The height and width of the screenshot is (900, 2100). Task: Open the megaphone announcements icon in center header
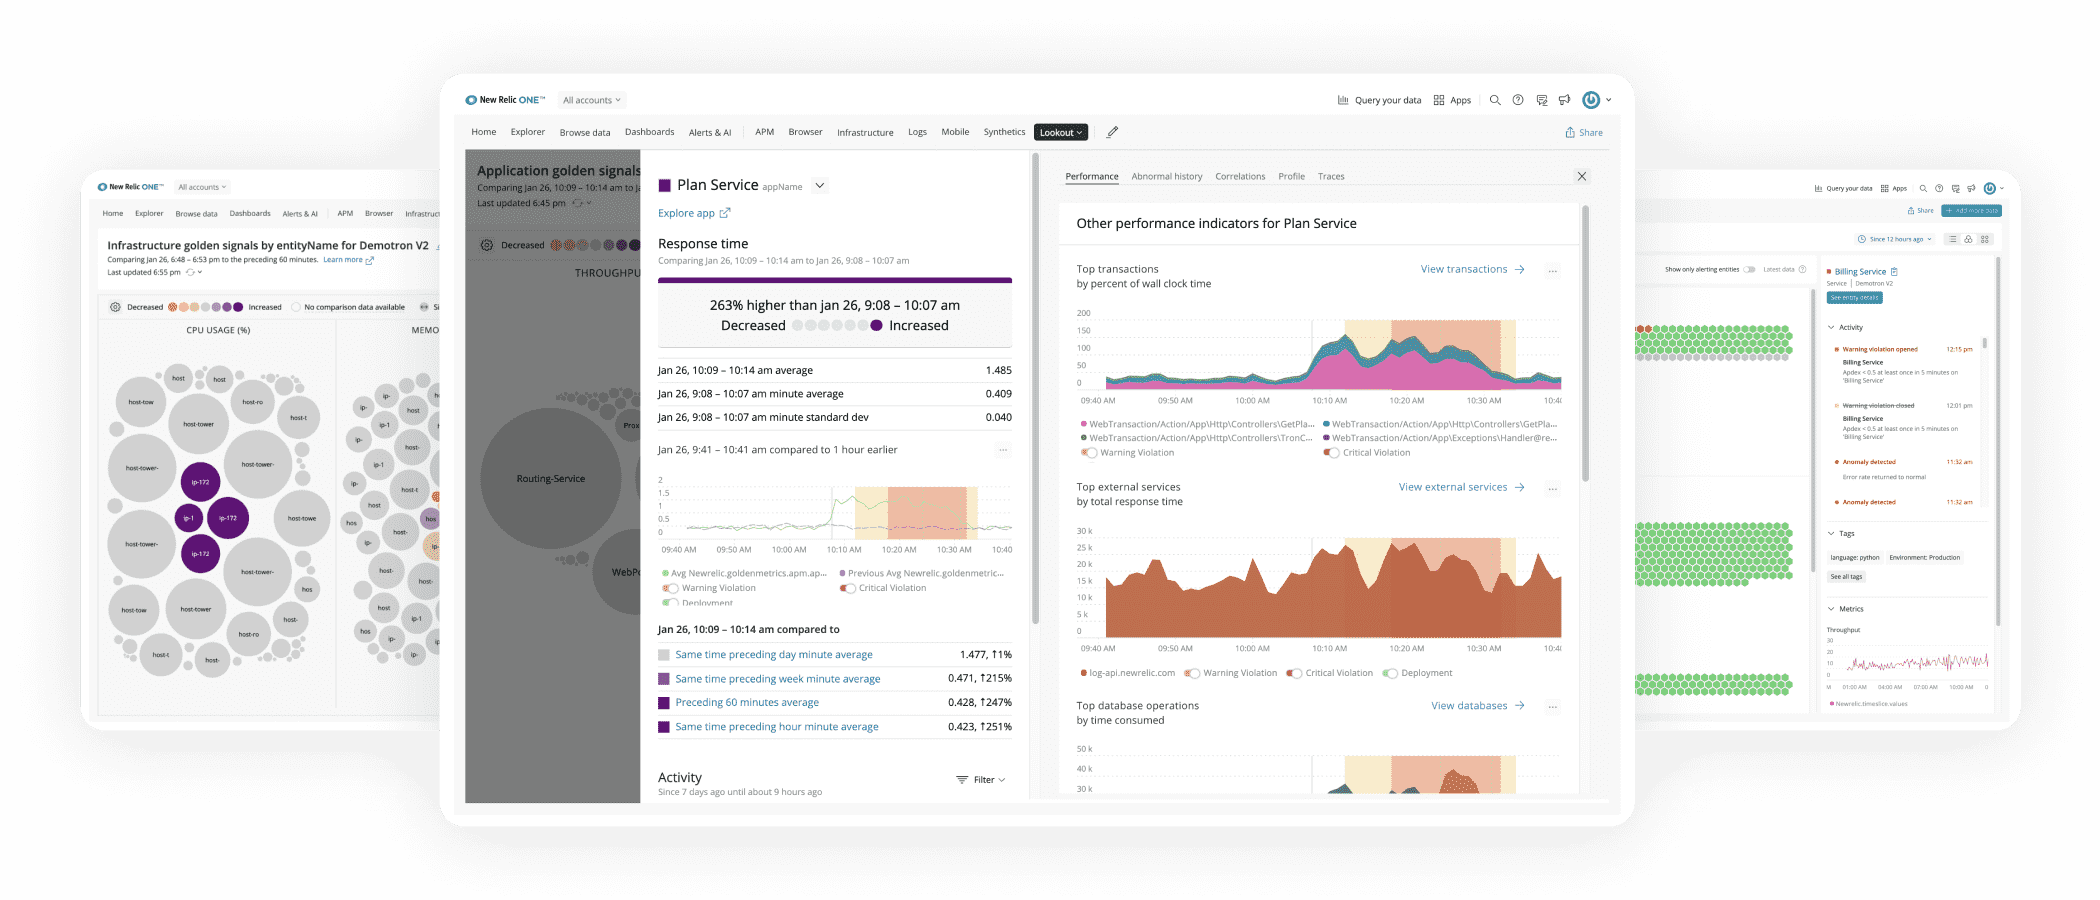(x=1564, y=100)
